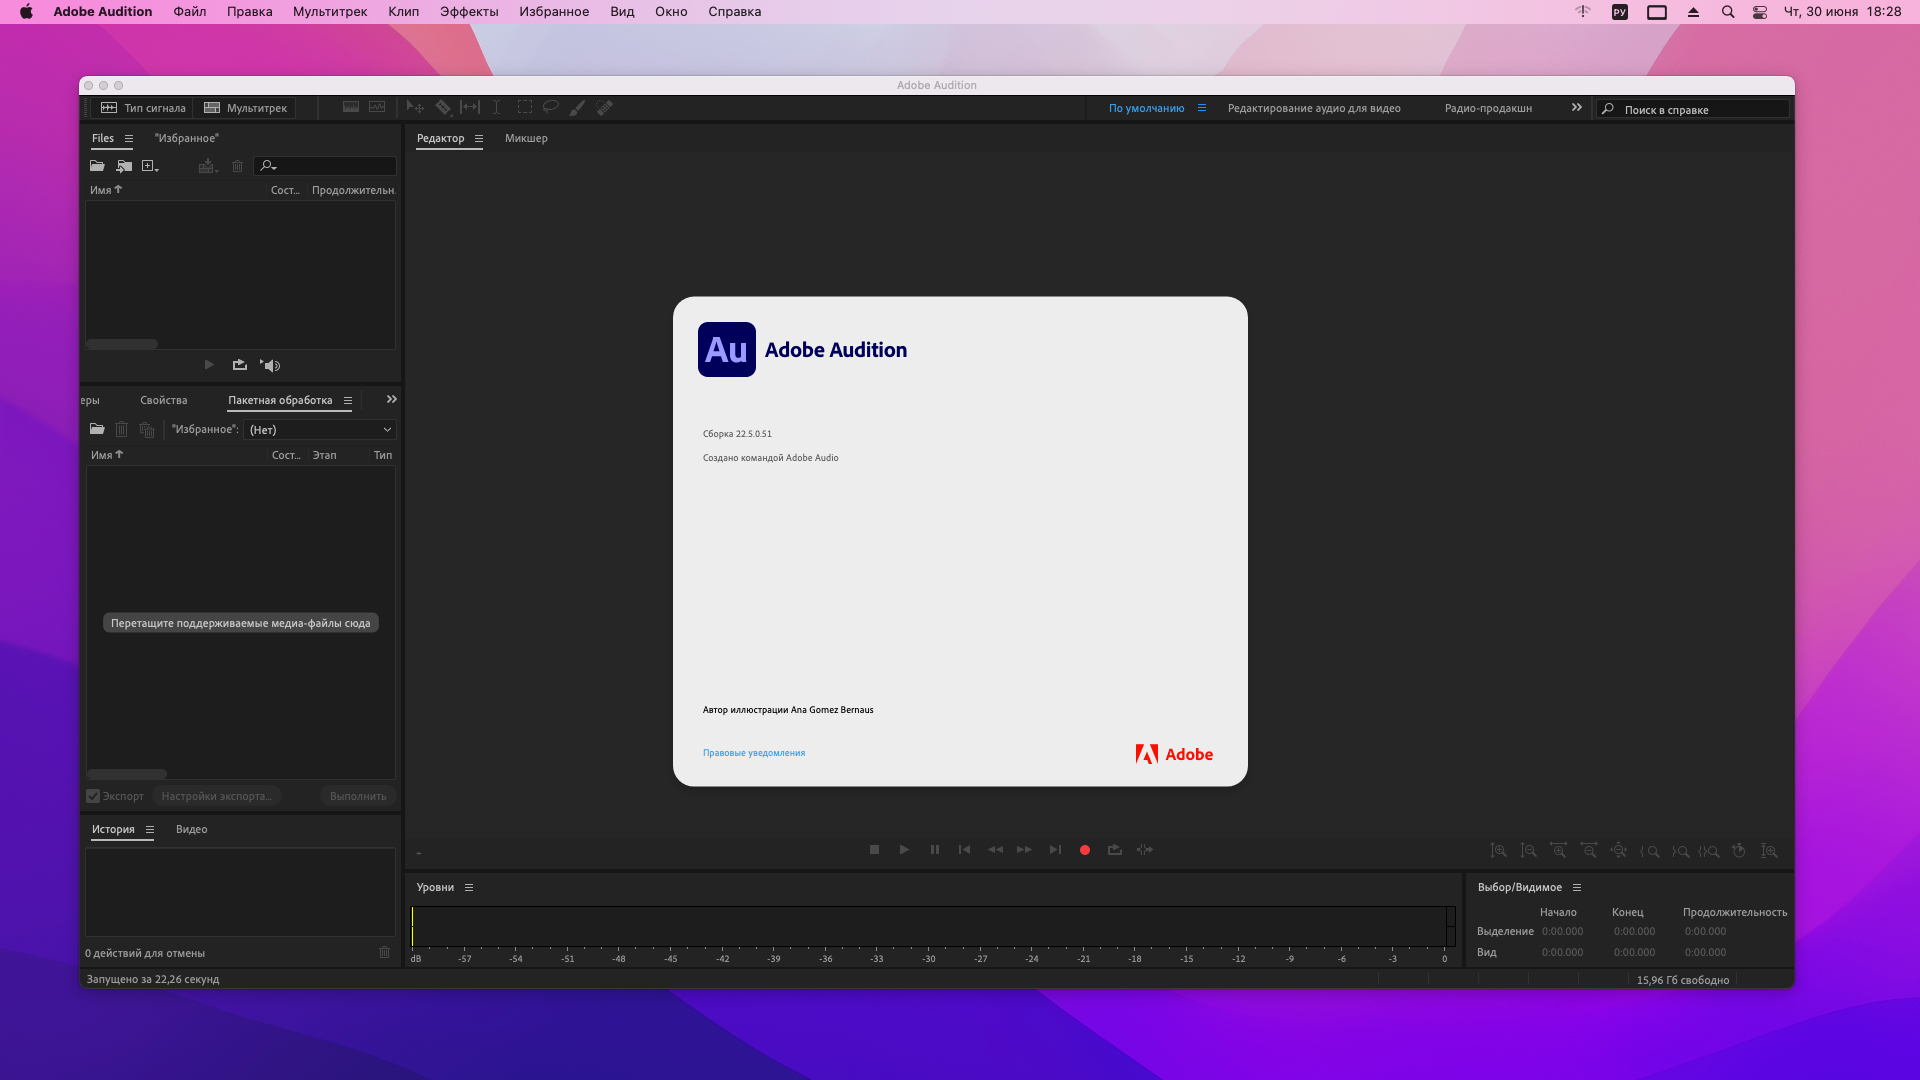Toggle Loop Playback in Files panel
This screenshot has height=1080, width=1920.
point(239,365)
